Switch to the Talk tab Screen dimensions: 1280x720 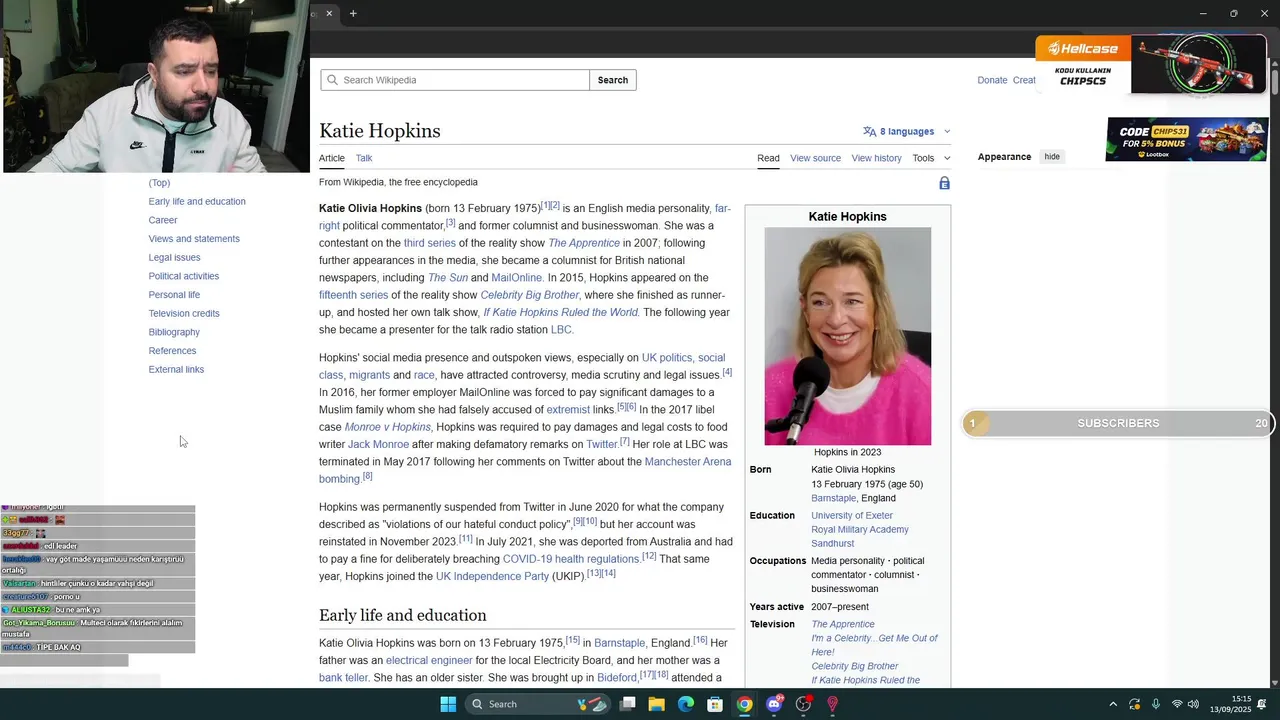(364, 158)
